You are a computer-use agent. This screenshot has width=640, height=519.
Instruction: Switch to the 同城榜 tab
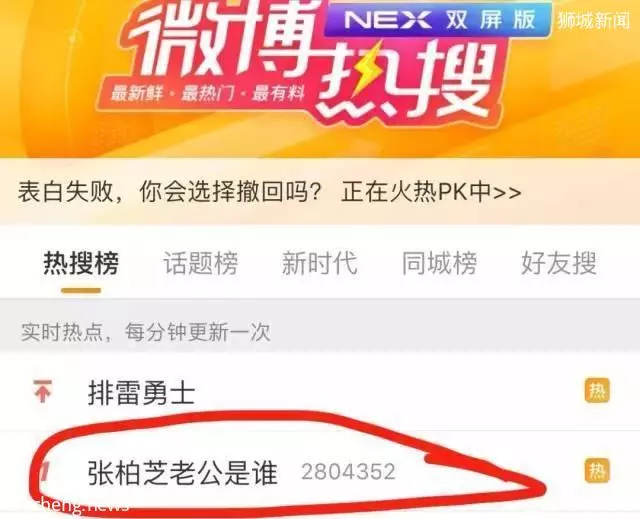tap(439, 263)
